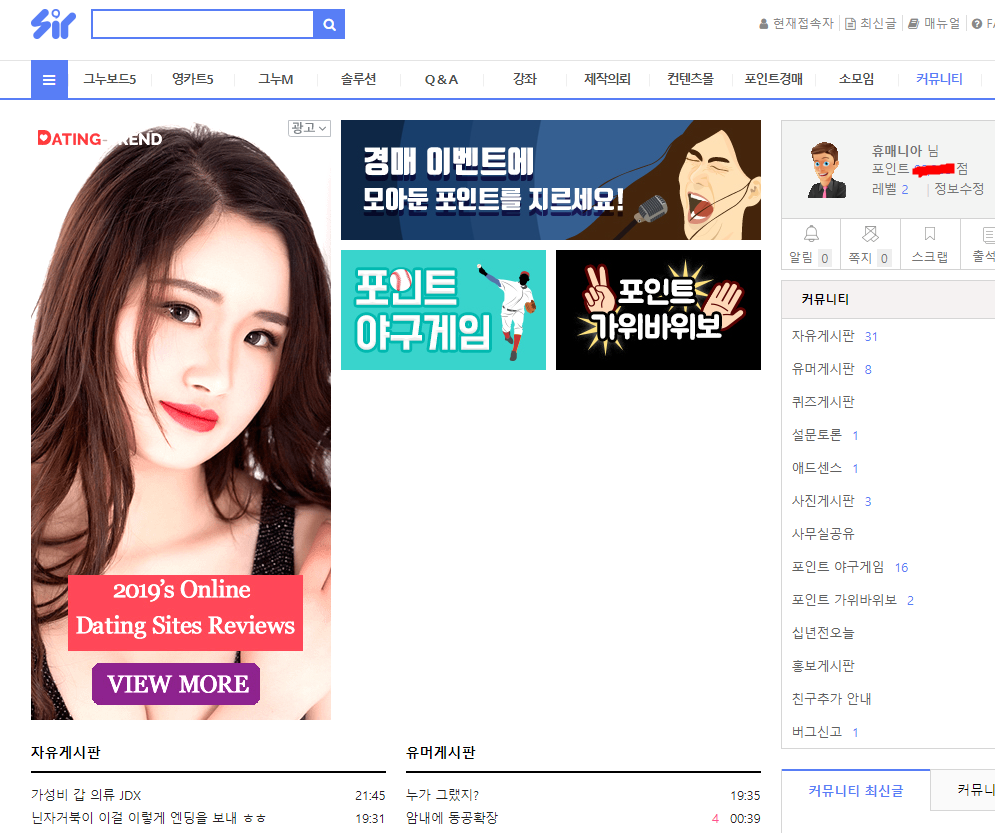Viewport: 995px width, 833px height.
Task: Open the 매뉴얼 manual link
Action: pyautogui.click(x=934, y=23)
